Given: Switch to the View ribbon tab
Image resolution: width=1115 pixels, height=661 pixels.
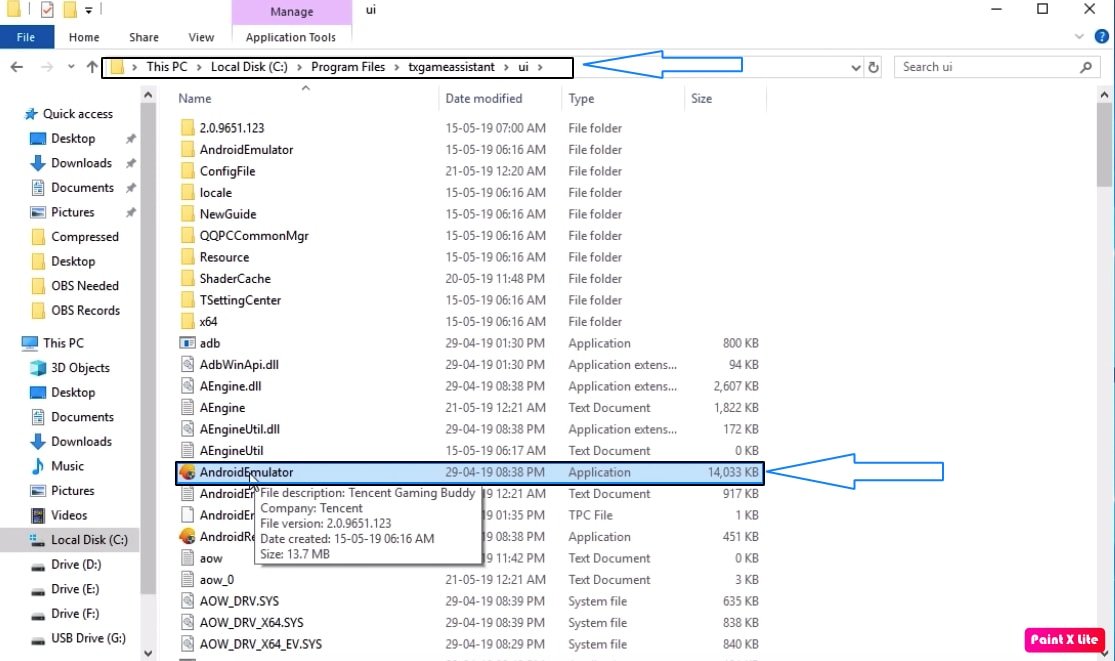Looking at the screenshot, I should 201,37.
